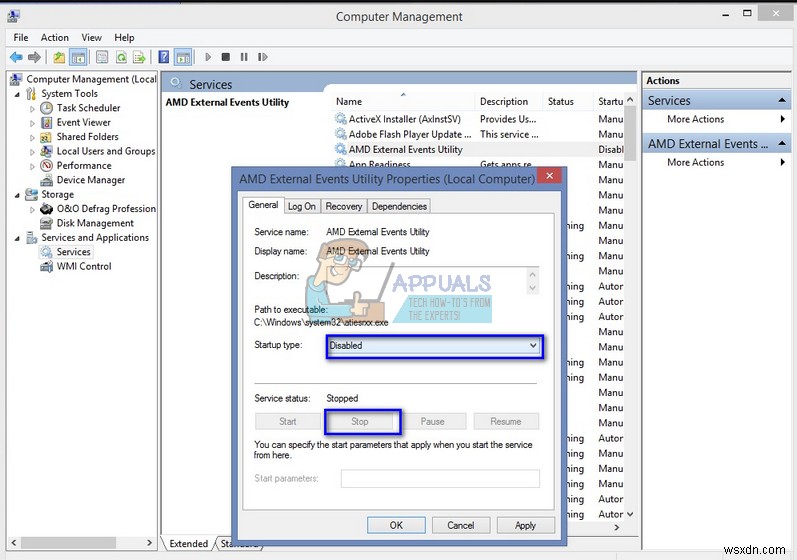Collapse Services and Applications tree node
Screen dimensions: 797x560
pos(17,238)
